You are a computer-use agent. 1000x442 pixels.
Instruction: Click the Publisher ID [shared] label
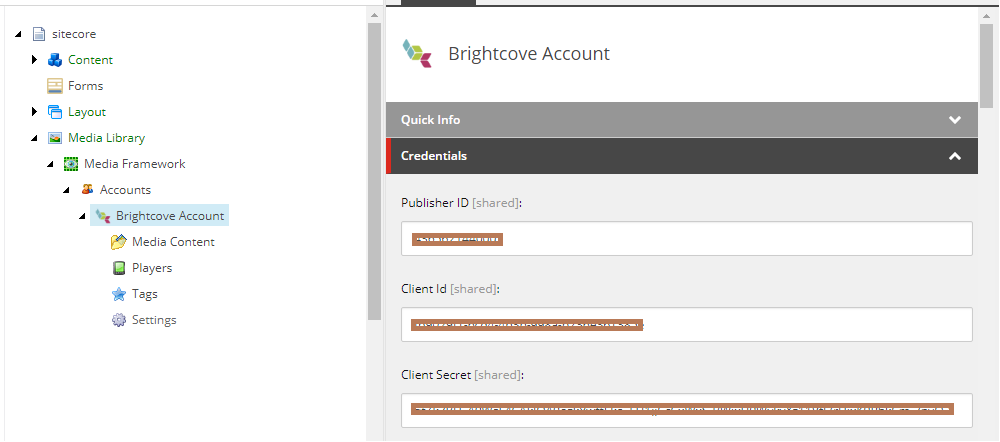tap(462, 203)
